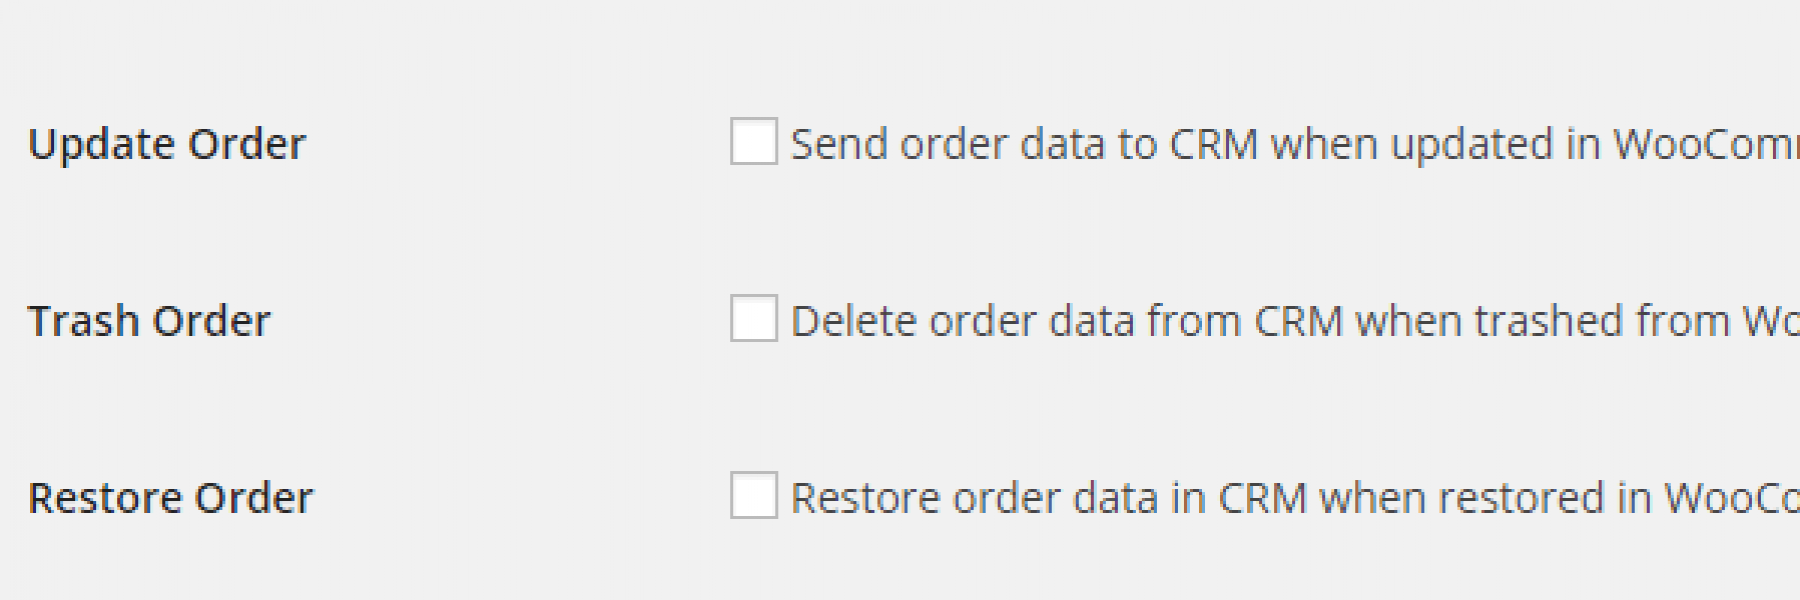This screenshot has width=1800, height=600.
Task: Click the word 'CRM' in the Update Order description
Action: click(1213, 144)
